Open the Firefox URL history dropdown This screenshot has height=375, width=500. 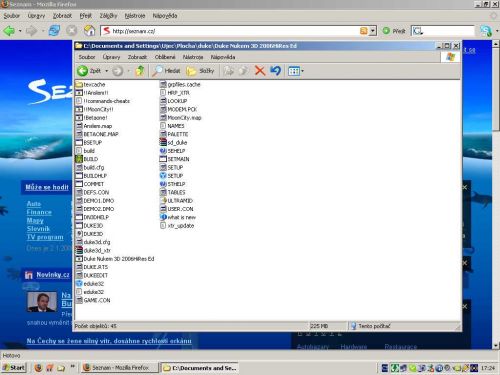pyautogui.click(x=373, y=31)
